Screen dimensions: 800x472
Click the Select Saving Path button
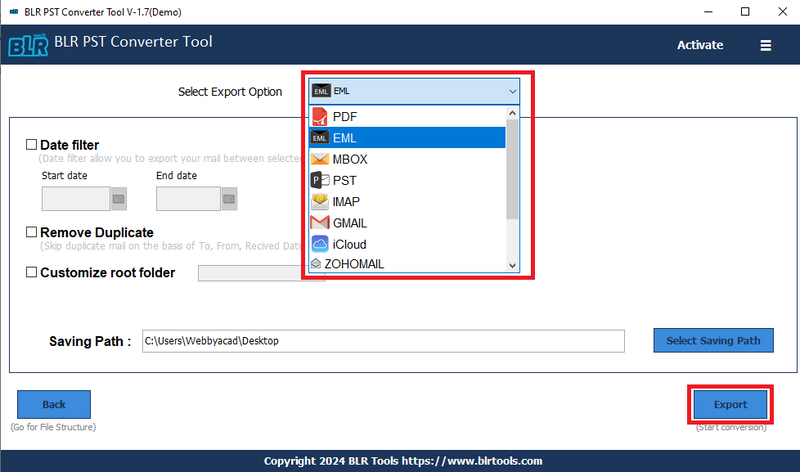(x=713, y=340)
